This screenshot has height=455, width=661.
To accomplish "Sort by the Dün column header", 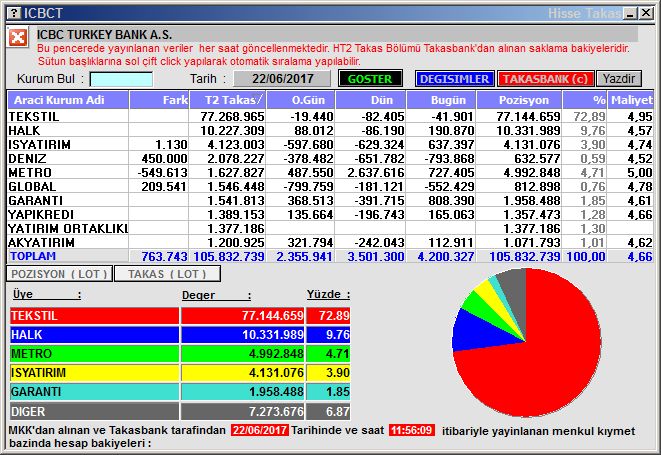I will [x=371, y=100].
